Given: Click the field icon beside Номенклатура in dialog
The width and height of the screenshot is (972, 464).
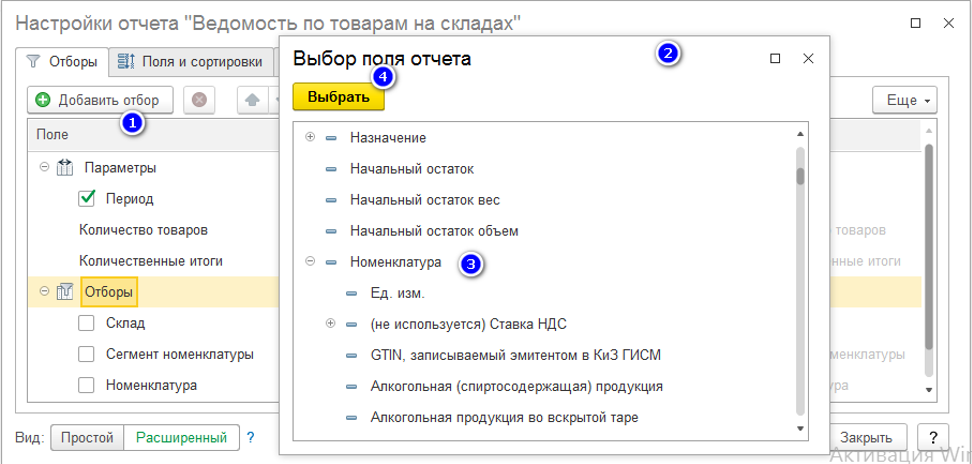Looking at the screenshot, I should click(331, 262).
